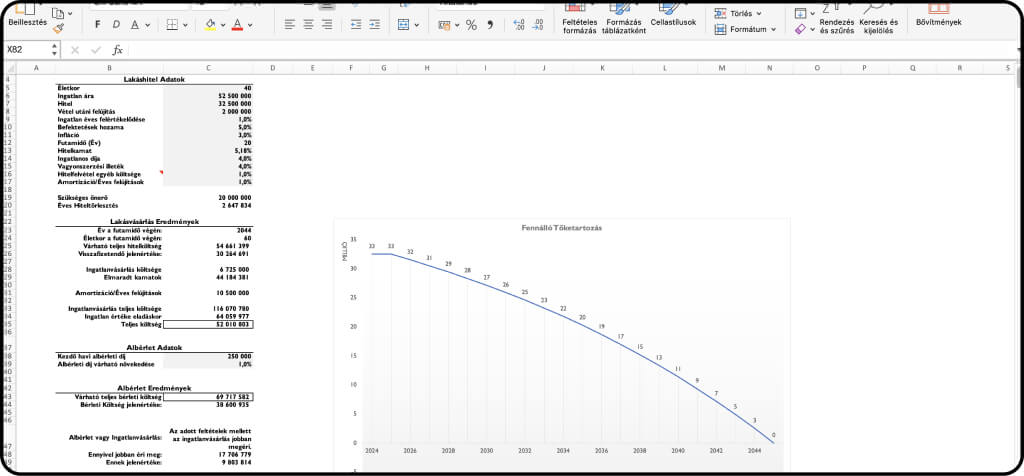The image size is (1024, 476).
Task: Open the Törlés dropdown
Action: coord(739,13)
